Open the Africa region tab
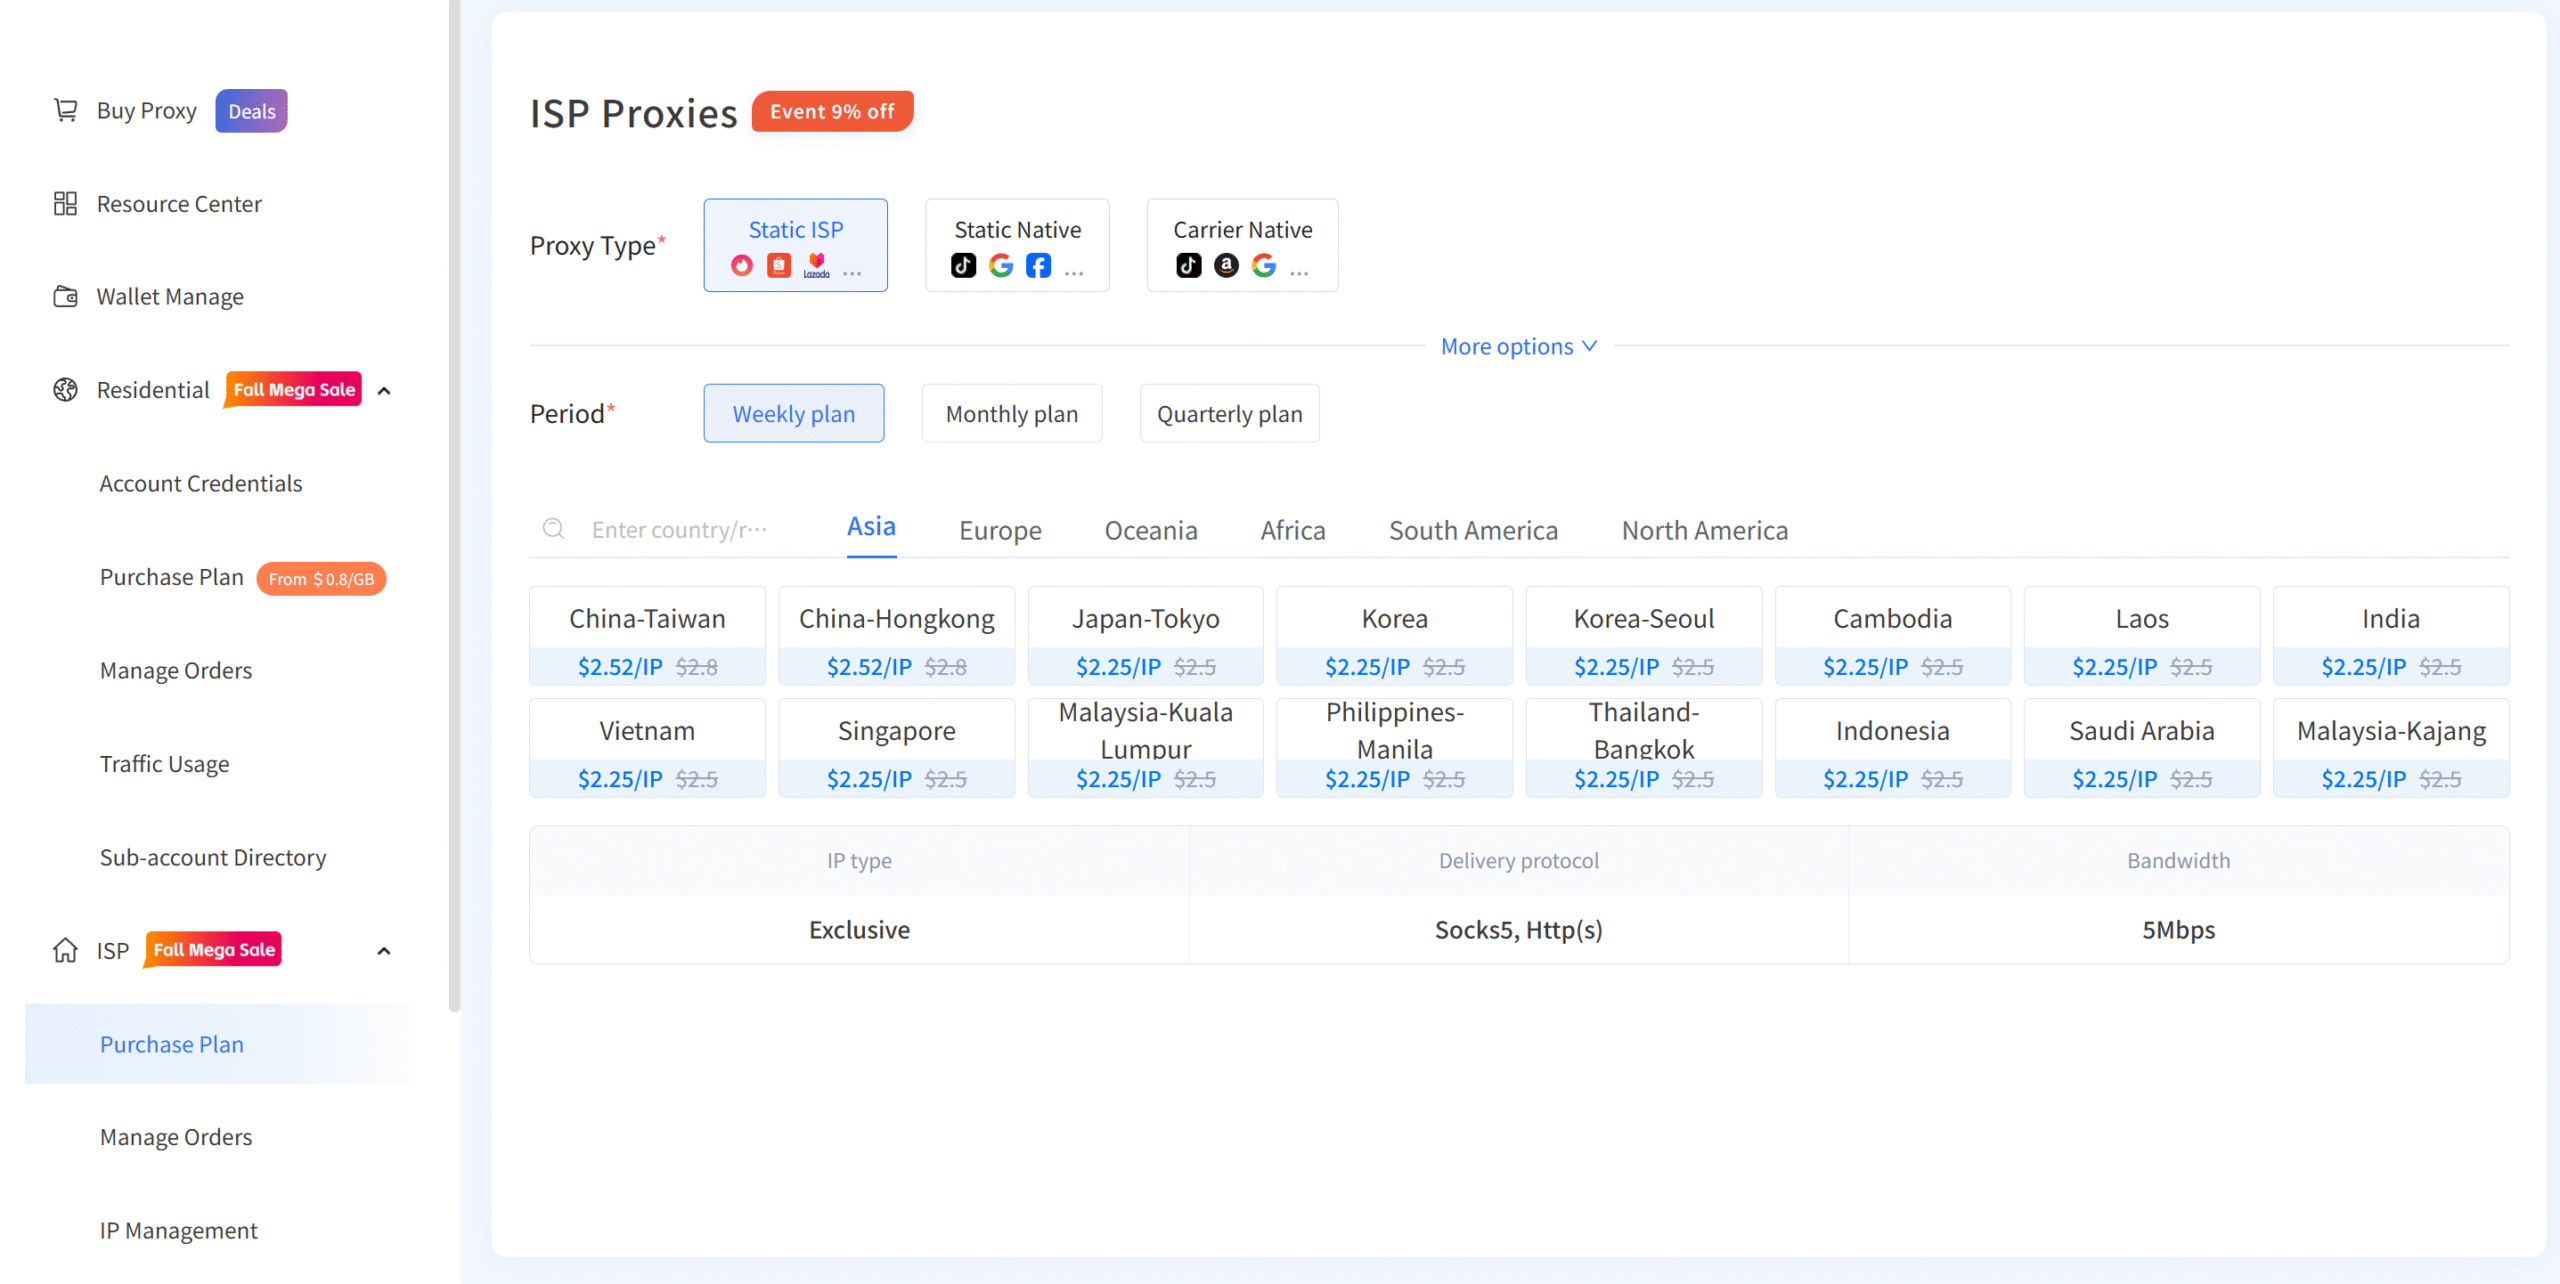This screenshot has height=1284, width=2560. [x=1293, y=531]
